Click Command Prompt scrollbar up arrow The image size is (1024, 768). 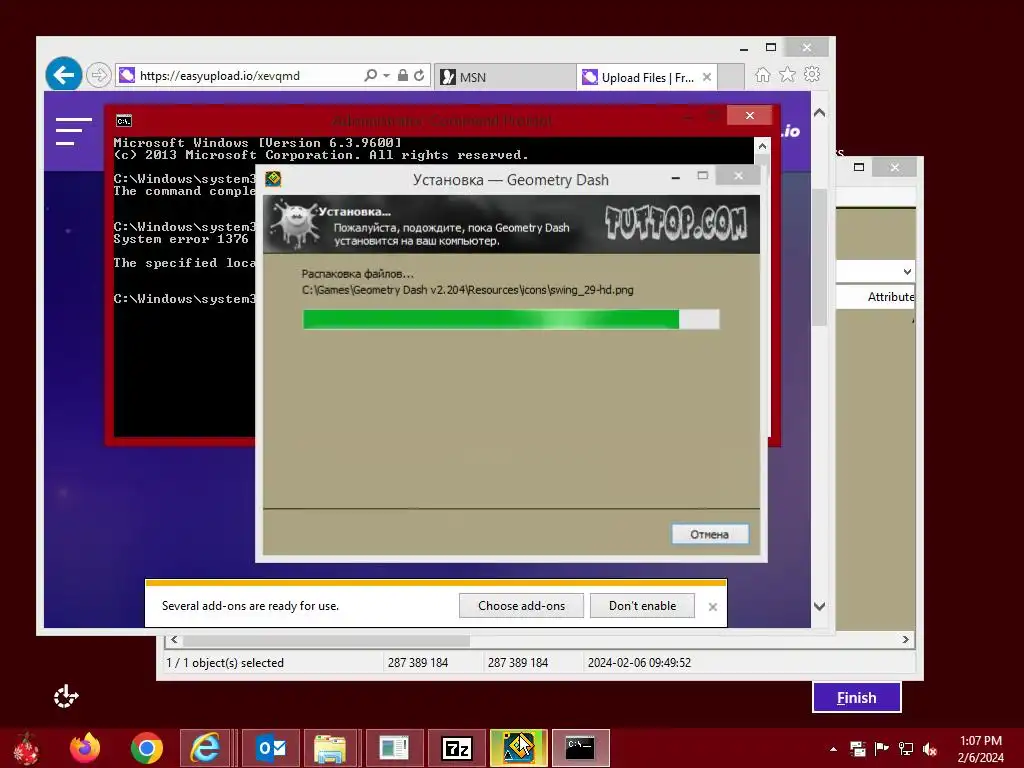(x=761, y=146)
